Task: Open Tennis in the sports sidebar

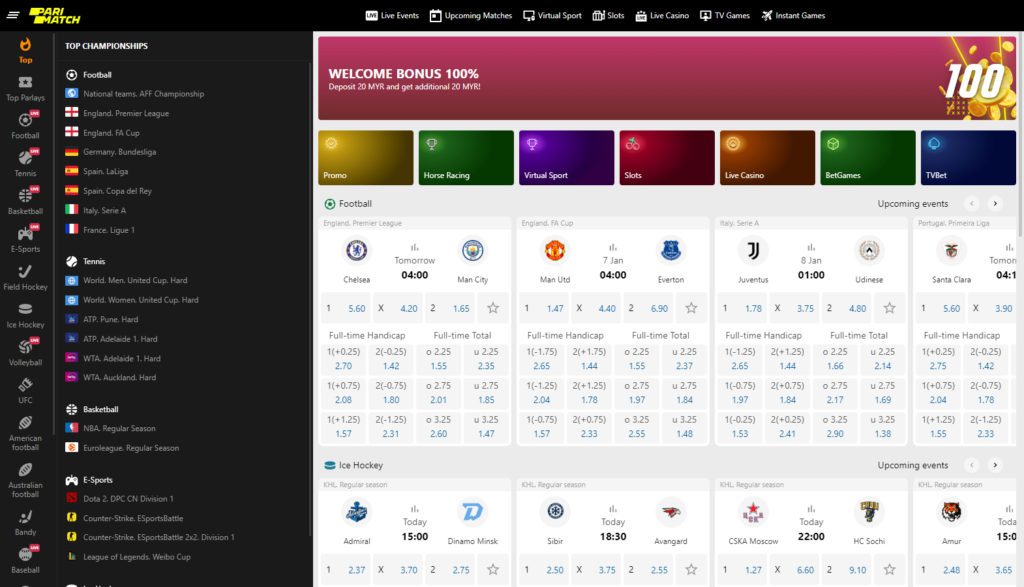Action: pyautogui.click(x=25, y=164)
